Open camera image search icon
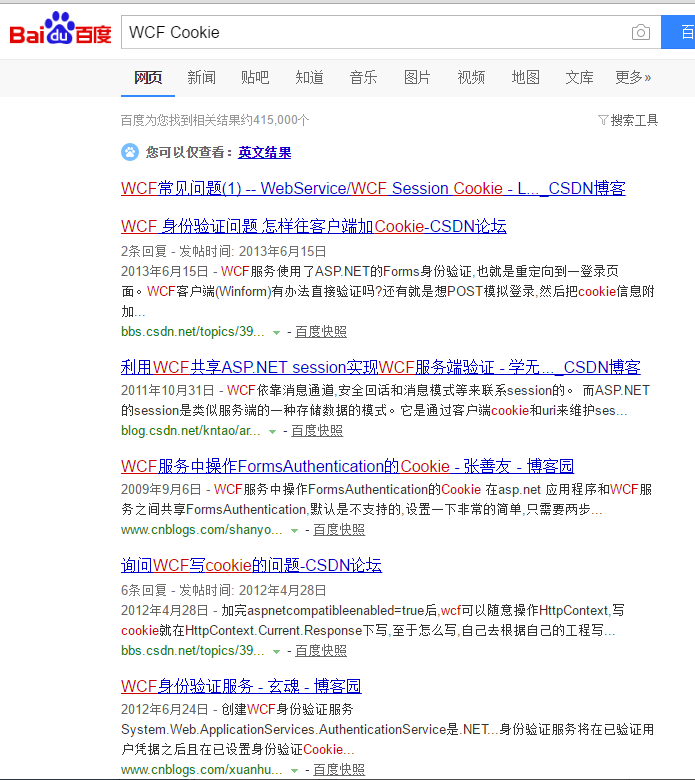 click(640, 32)
